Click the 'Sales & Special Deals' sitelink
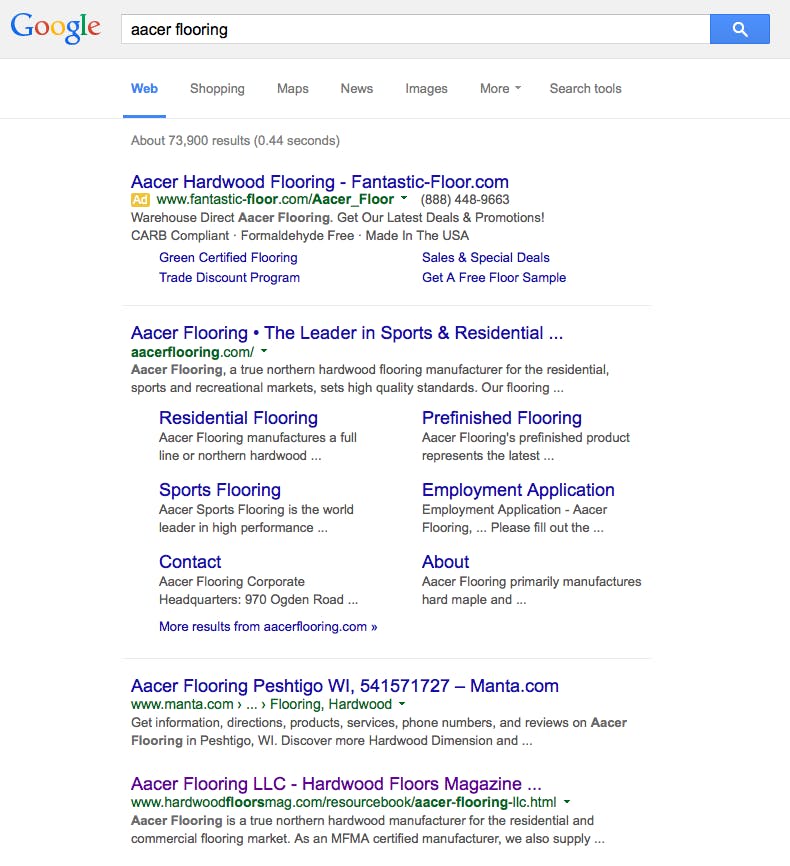The image size is (790, 866). coord(486,257)
